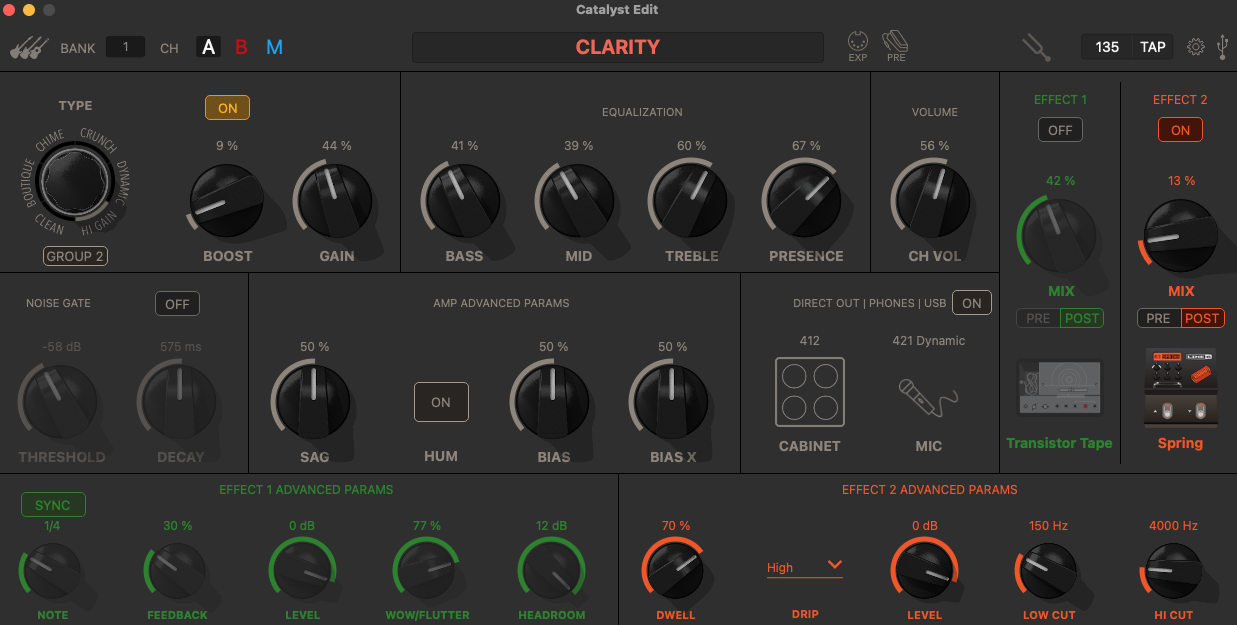The image size is (1237, 625).
Task: Open the CLARITY preset name selector
Action: 618,47
